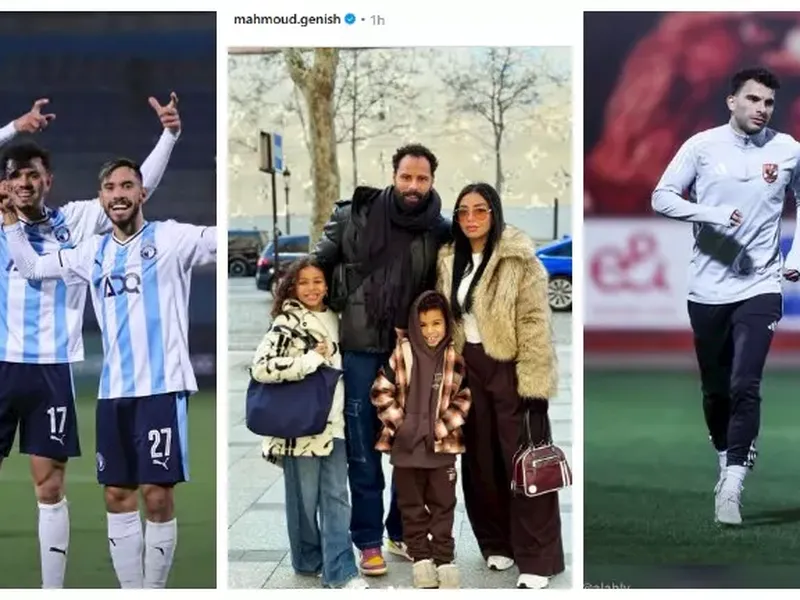800x600 pixels.
Task: Select the number 27 on the shorts
Action: pos(160,442)
